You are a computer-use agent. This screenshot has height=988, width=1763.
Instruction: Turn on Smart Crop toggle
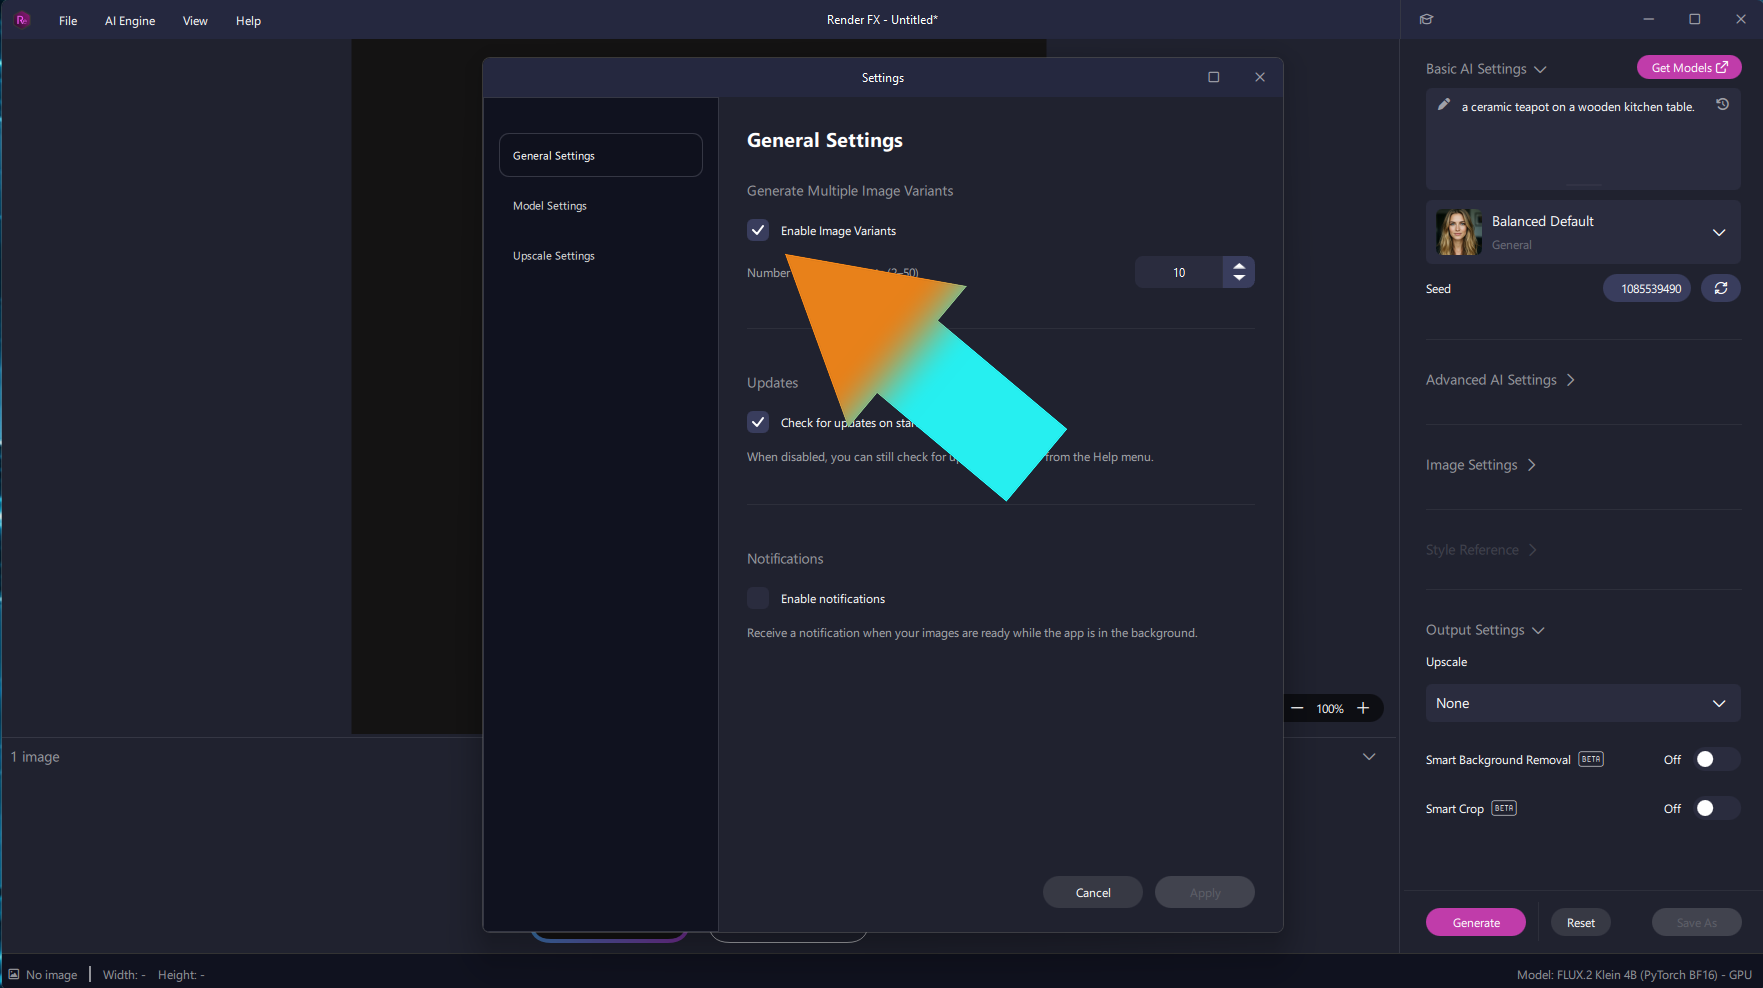click(x=1716, y=808)
